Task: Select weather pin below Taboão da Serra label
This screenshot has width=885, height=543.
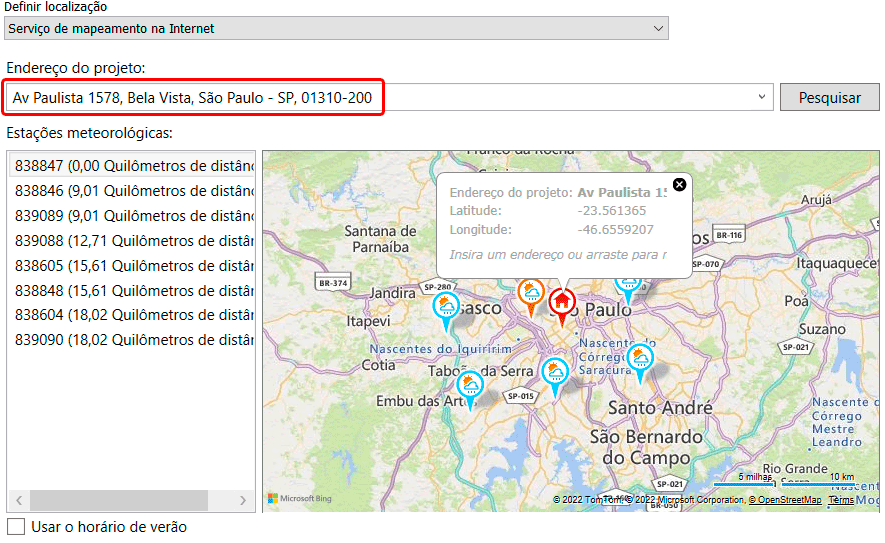Action: tap(554, 374)
